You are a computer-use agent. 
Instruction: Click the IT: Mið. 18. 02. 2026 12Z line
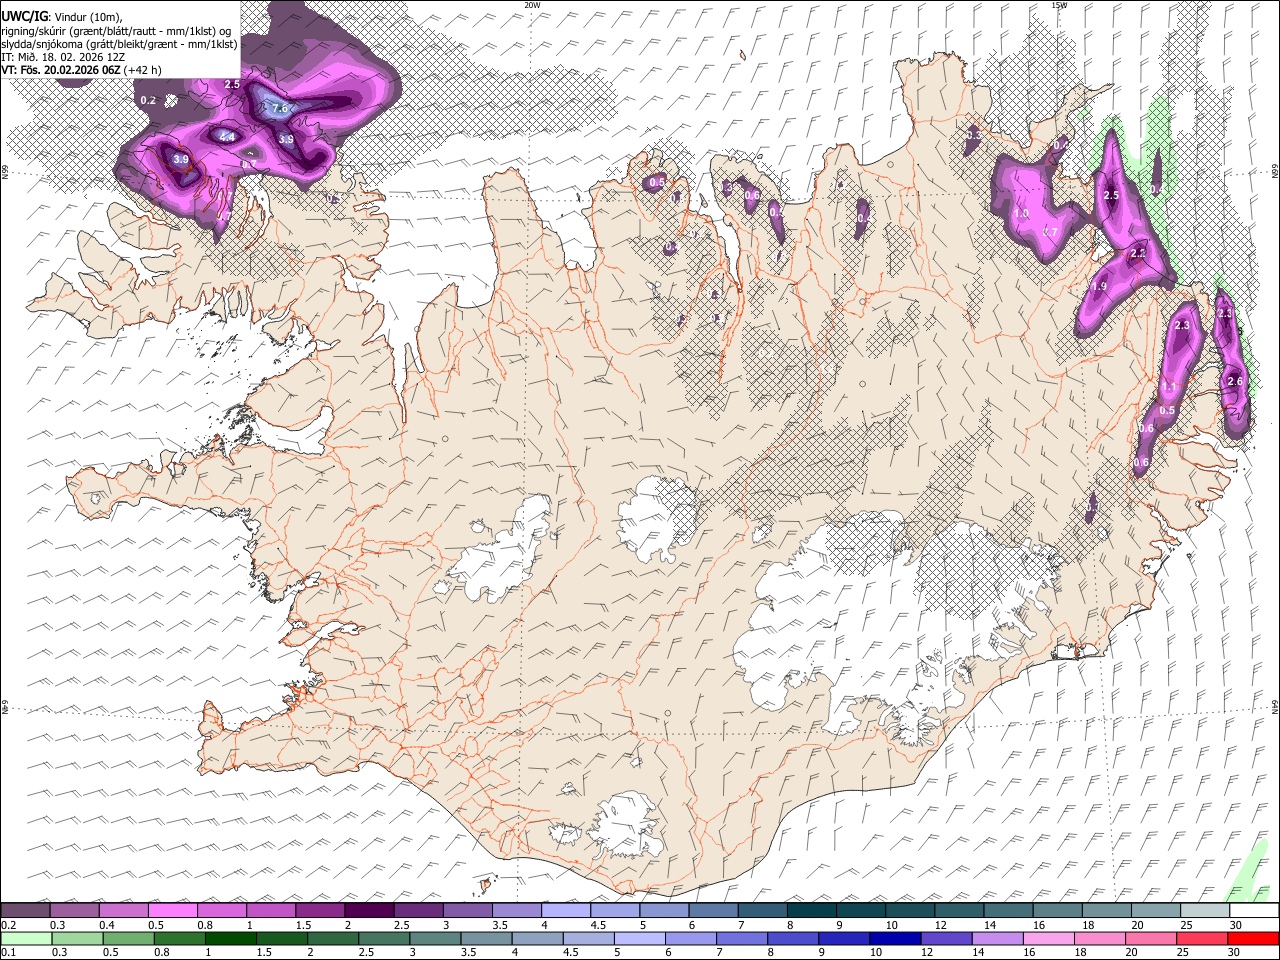(63, 58)
